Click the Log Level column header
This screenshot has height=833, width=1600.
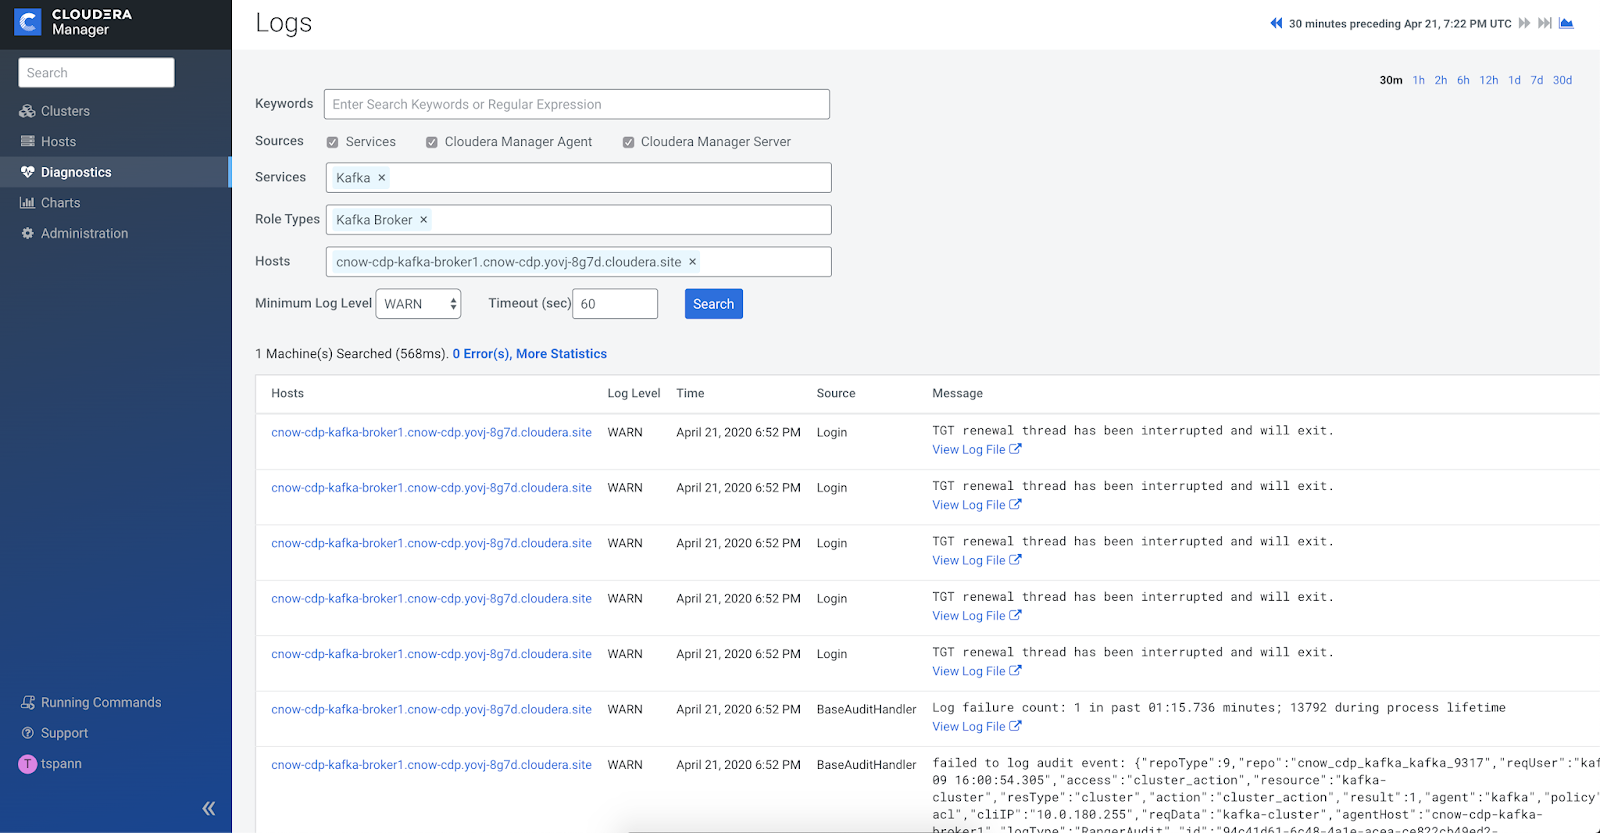[x=634, y=394]
